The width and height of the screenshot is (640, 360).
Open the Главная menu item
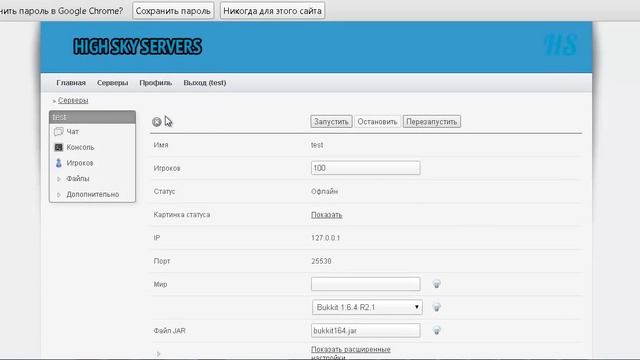71,83
